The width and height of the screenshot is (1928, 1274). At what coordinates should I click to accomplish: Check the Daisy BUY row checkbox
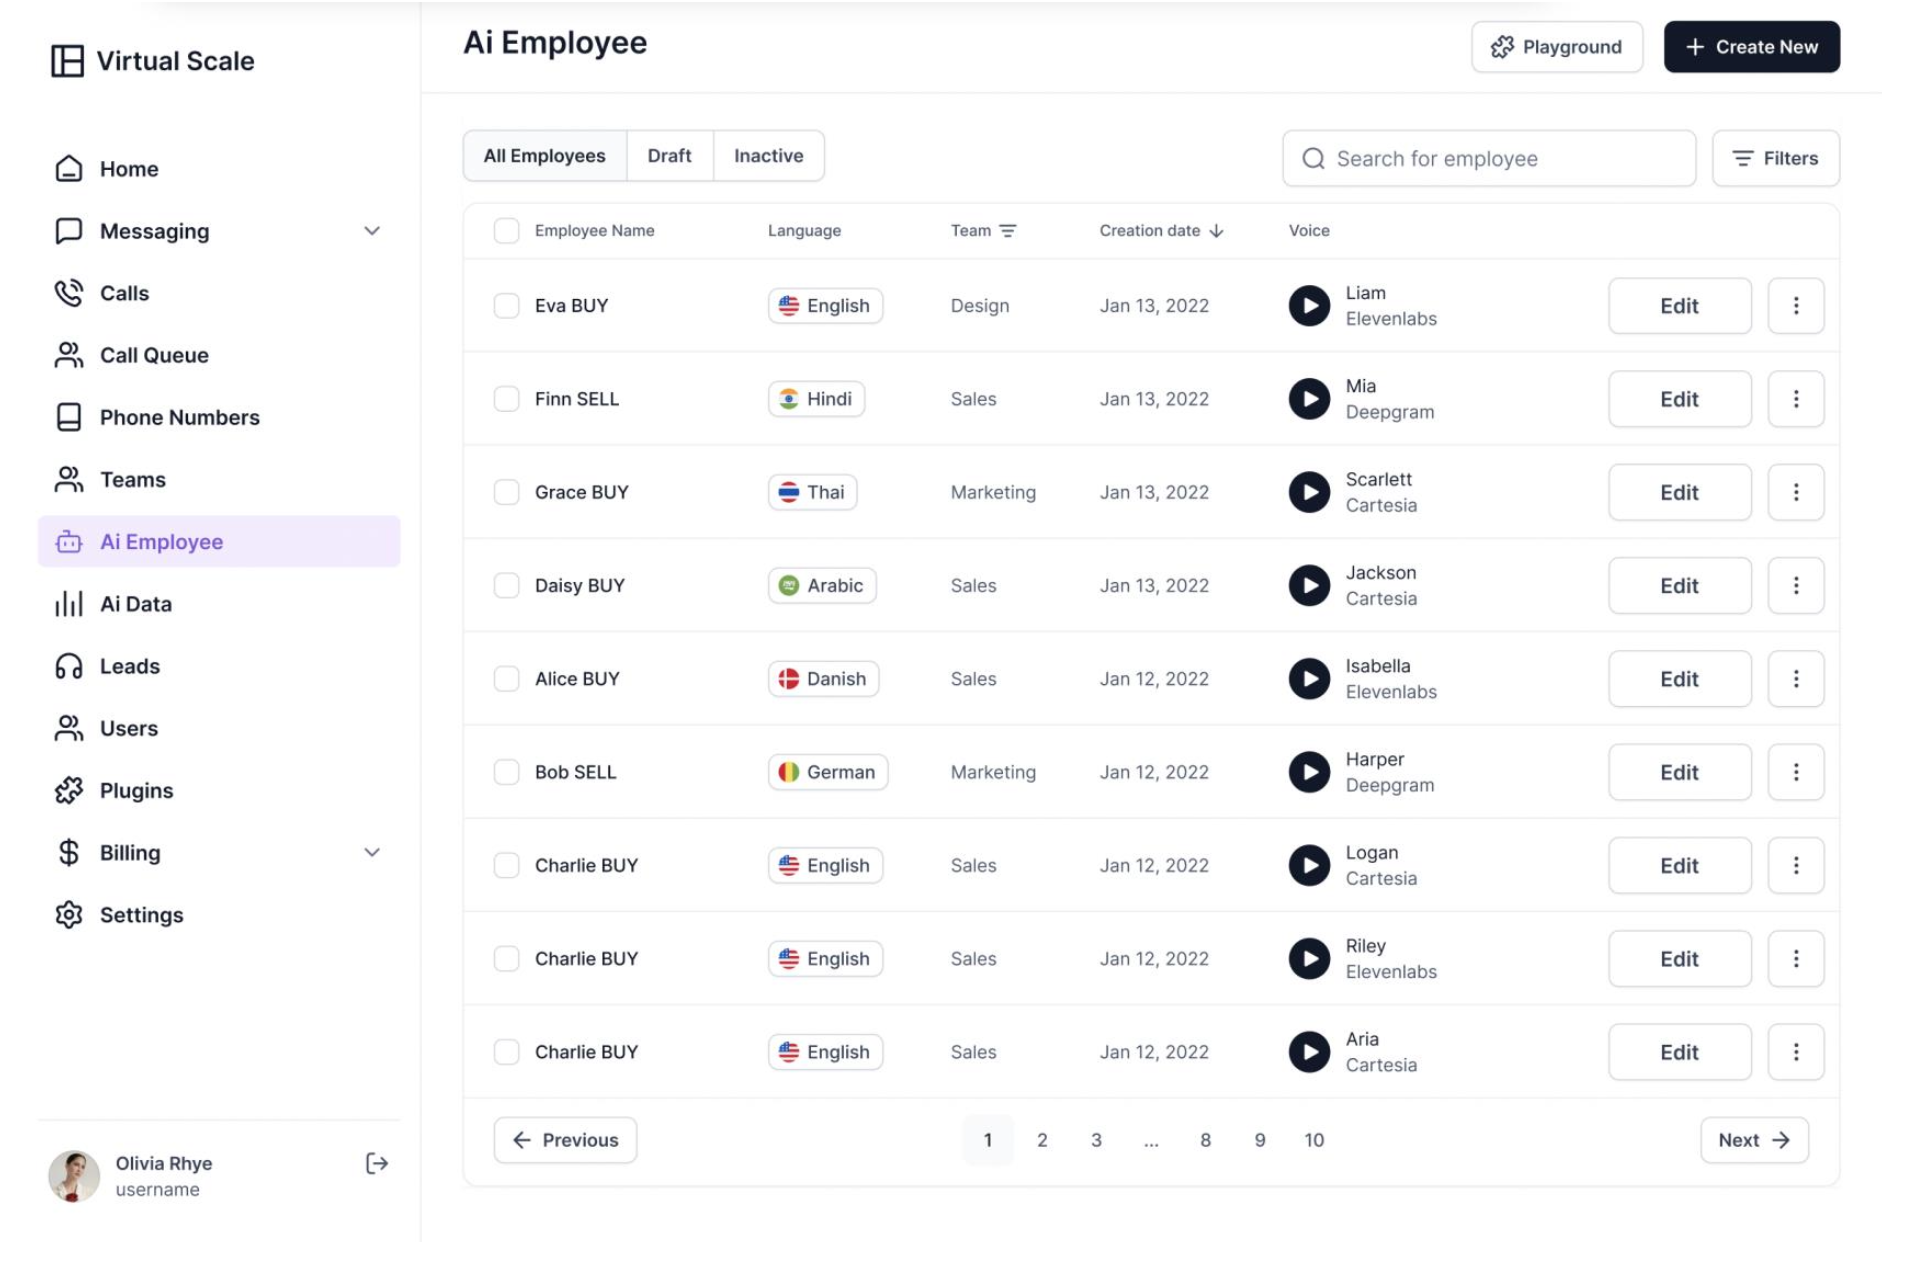pyautogui.click(x=507, y=586)
